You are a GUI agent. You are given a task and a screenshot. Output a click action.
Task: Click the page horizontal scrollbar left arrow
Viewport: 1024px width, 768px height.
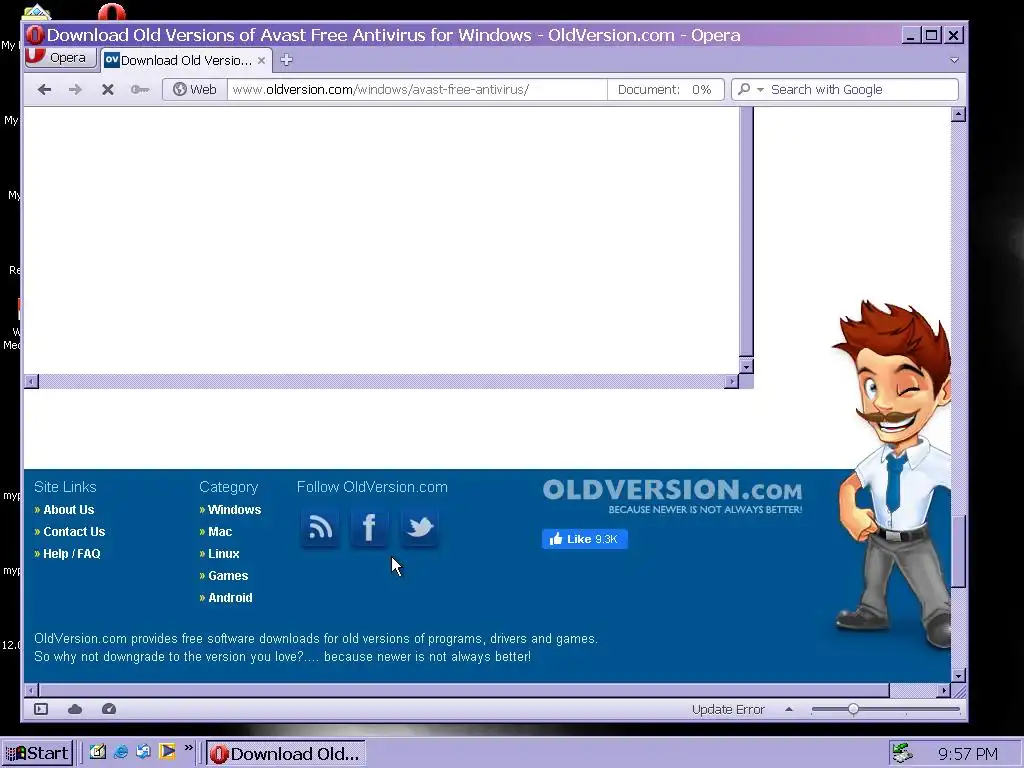(x=31, y=690)
